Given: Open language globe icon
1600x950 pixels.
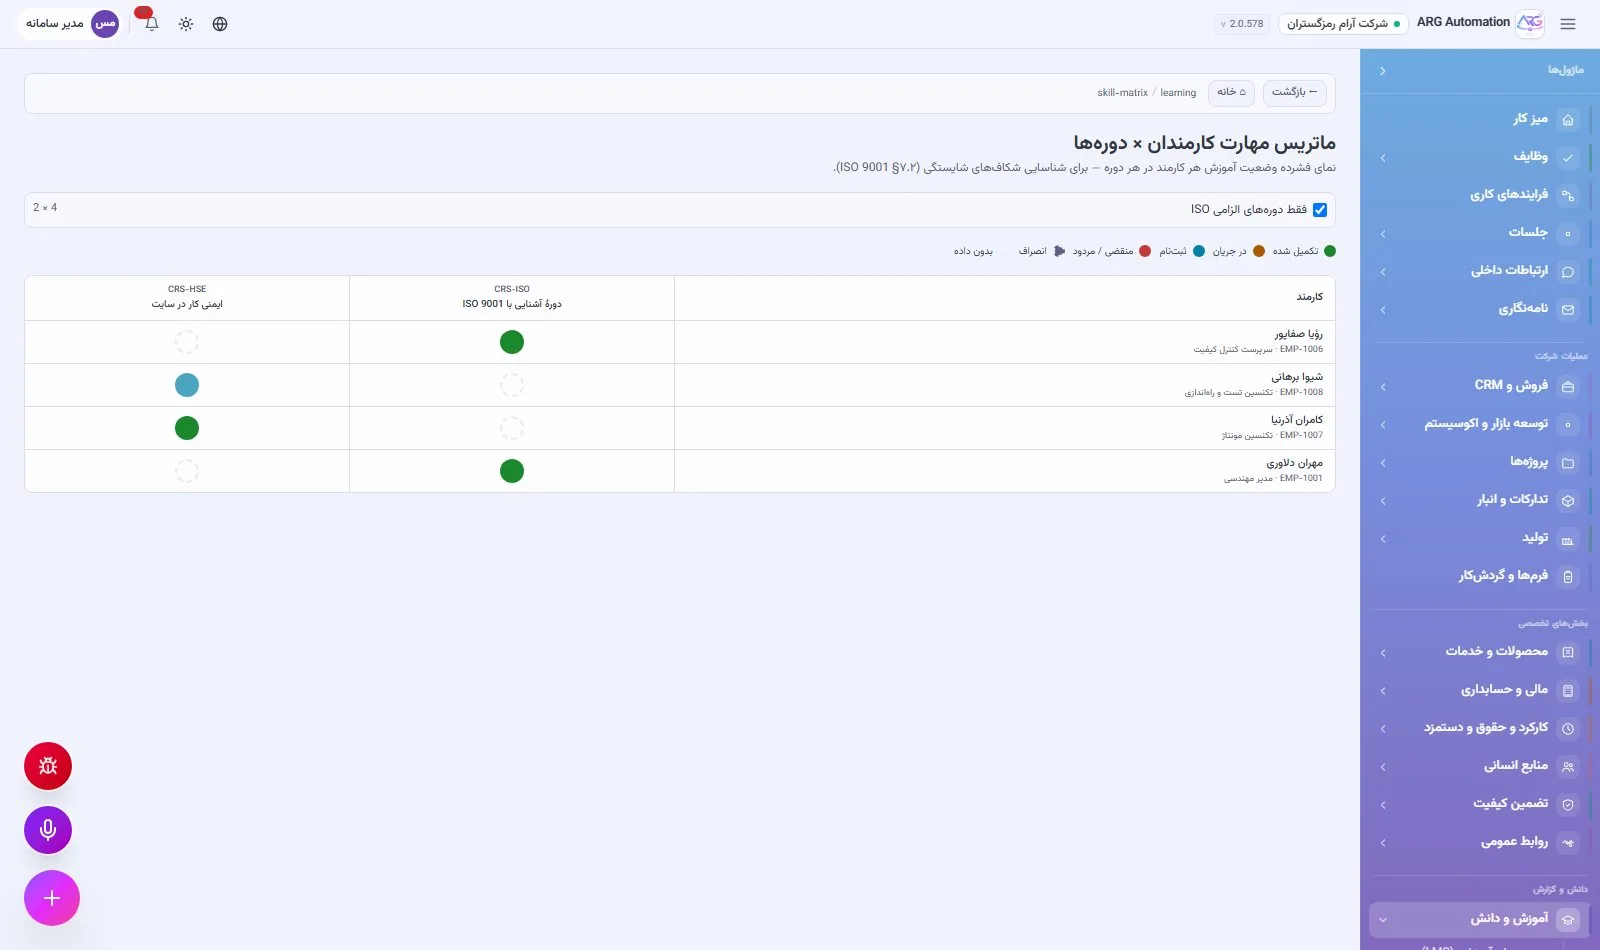Looking at the screenshot, I should tap(220, 24).
